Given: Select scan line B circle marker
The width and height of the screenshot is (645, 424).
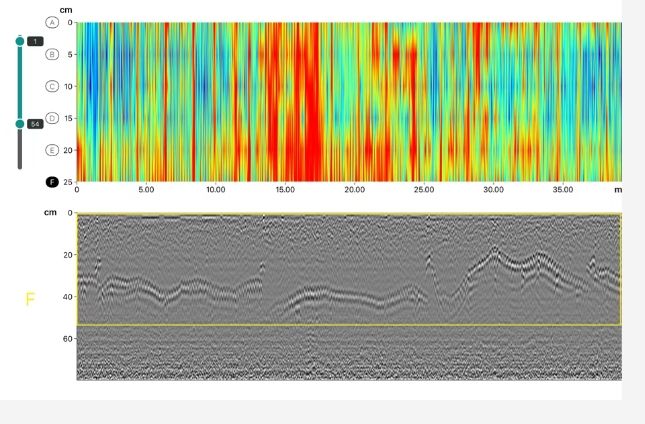Looking at the screenshot, I should tap(53, 54).
